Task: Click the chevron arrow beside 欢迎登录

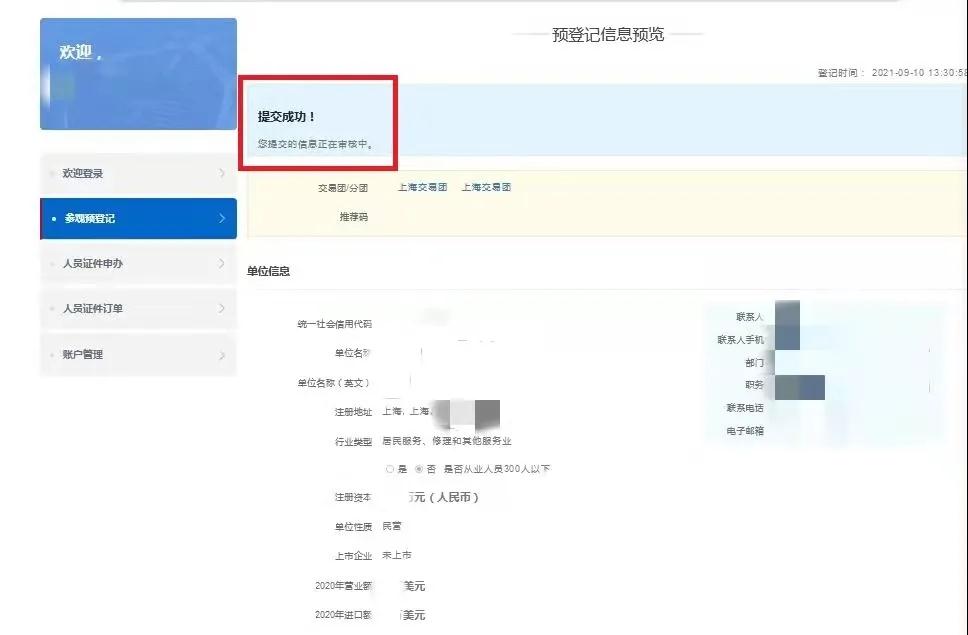Action: 221,174
